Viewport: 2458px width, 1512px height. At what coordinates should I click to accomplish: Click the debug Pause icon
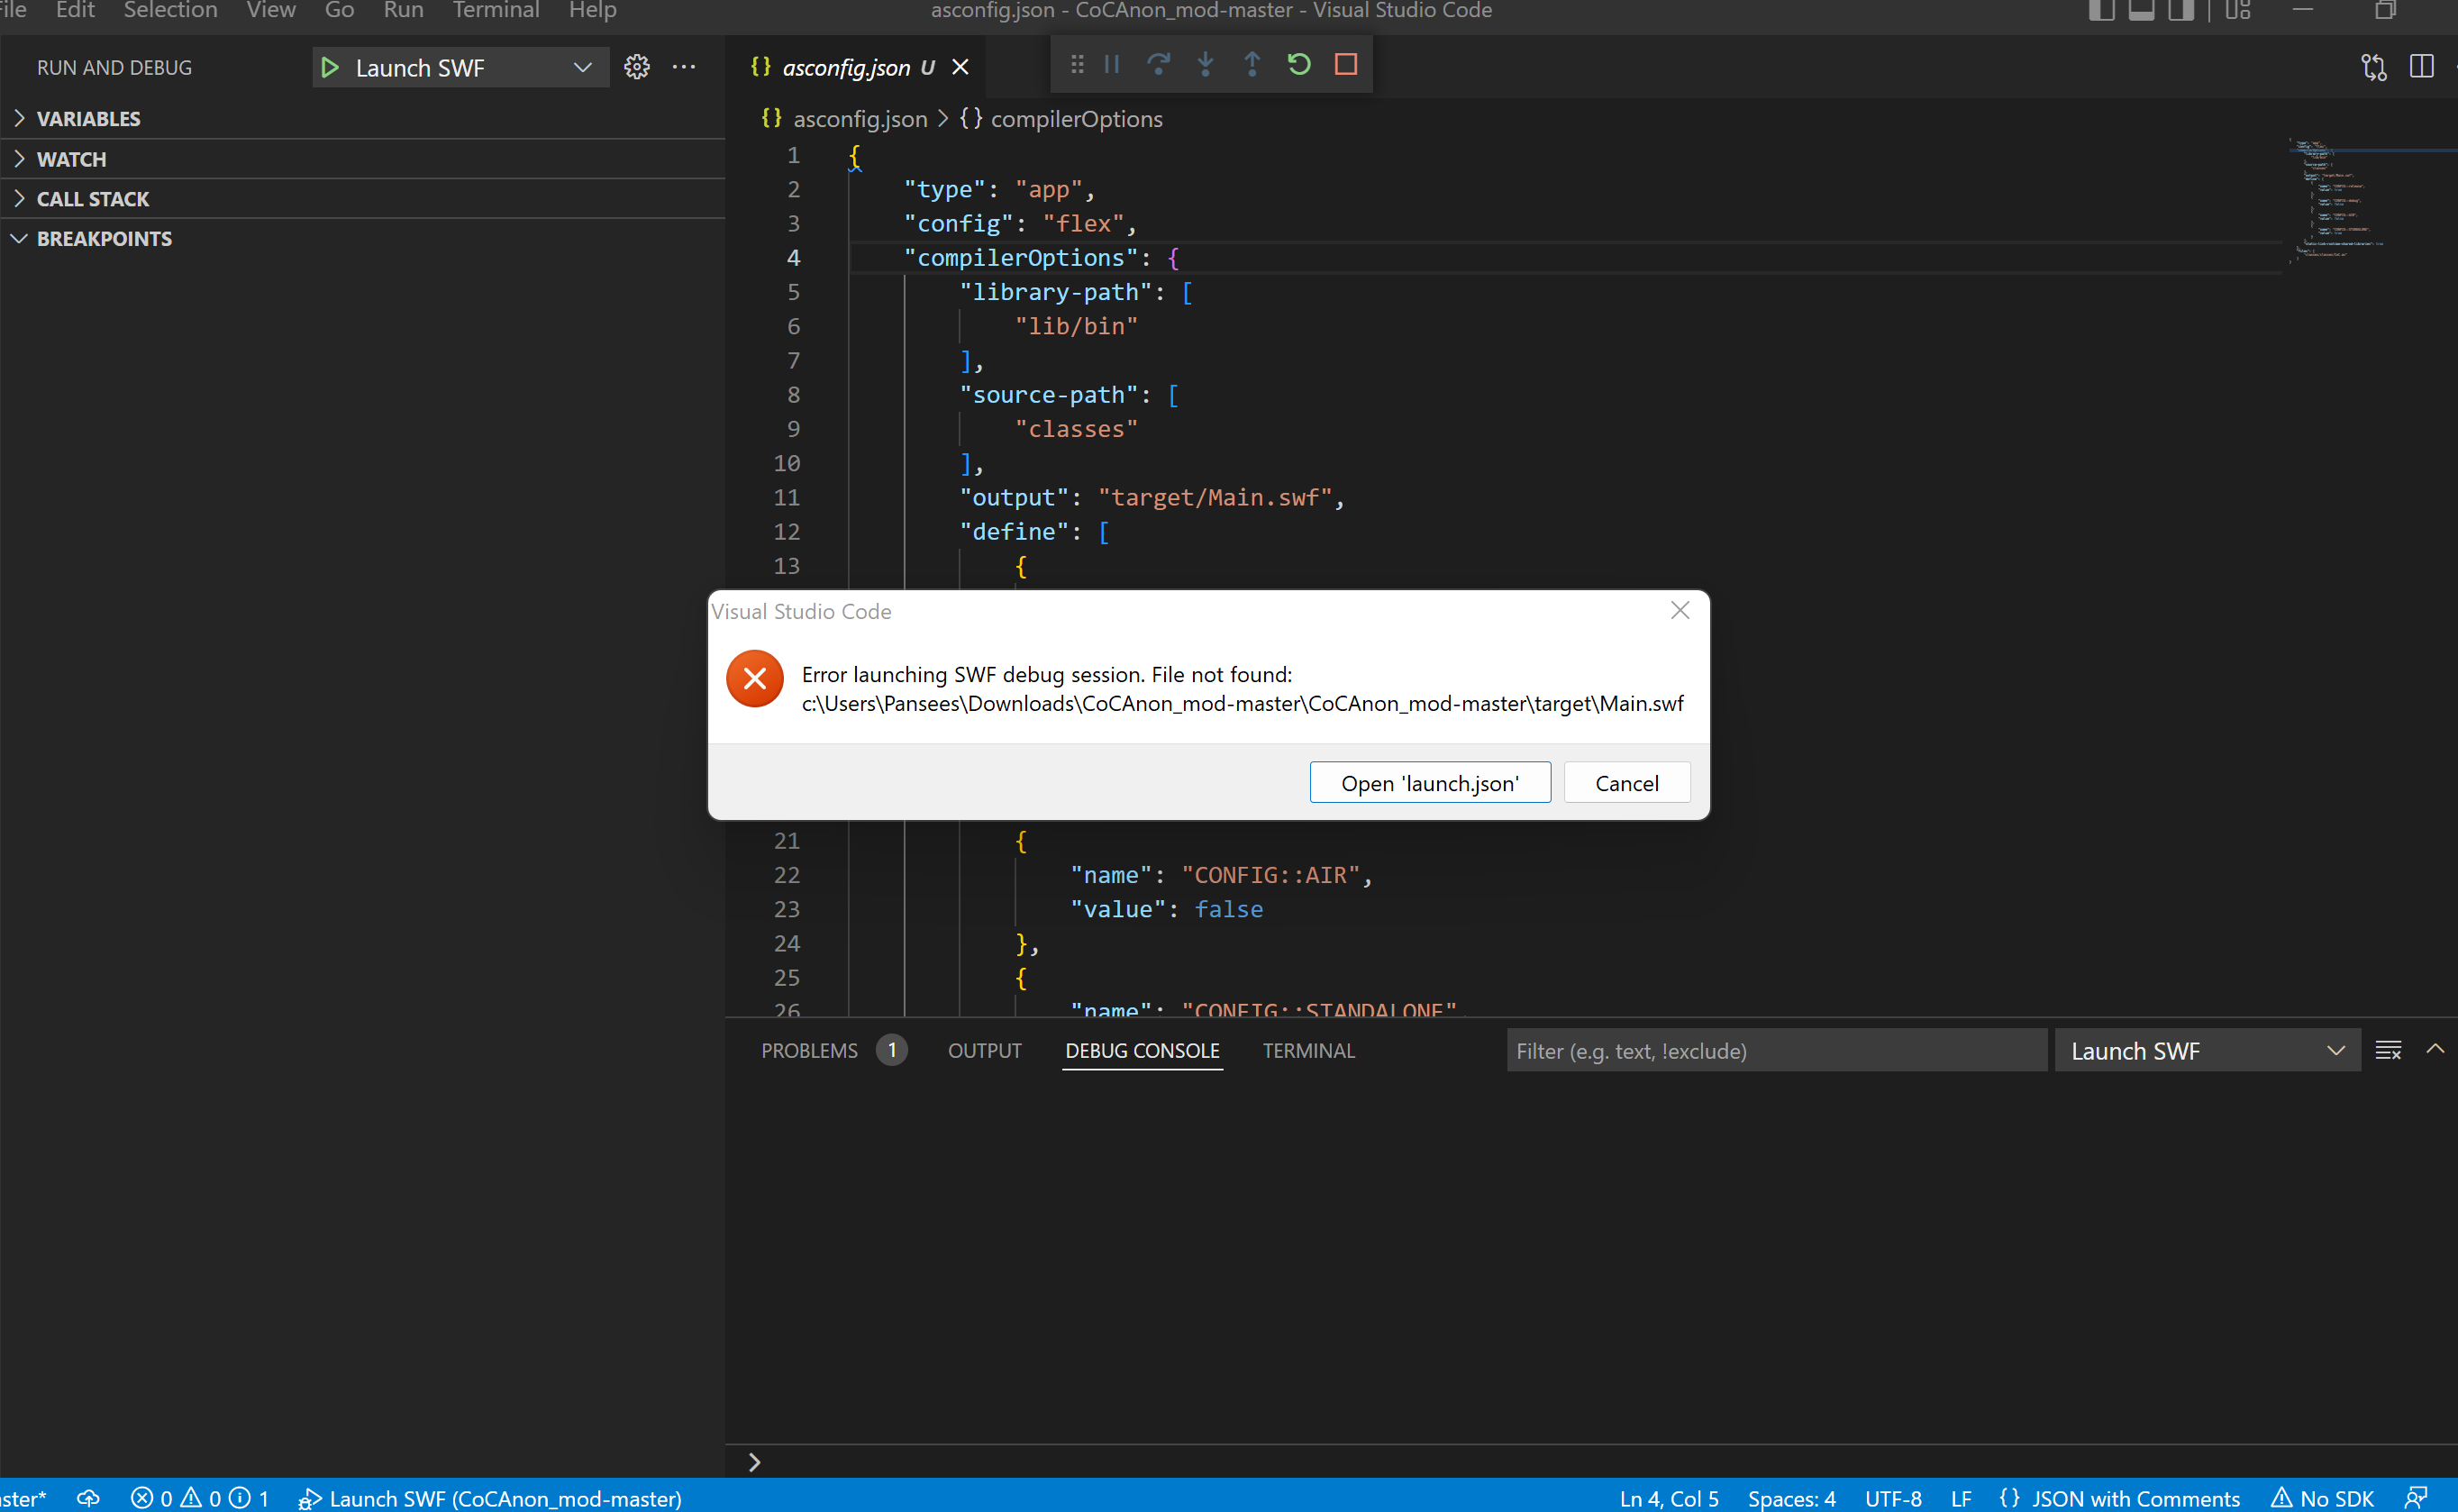coord(1112,65)
